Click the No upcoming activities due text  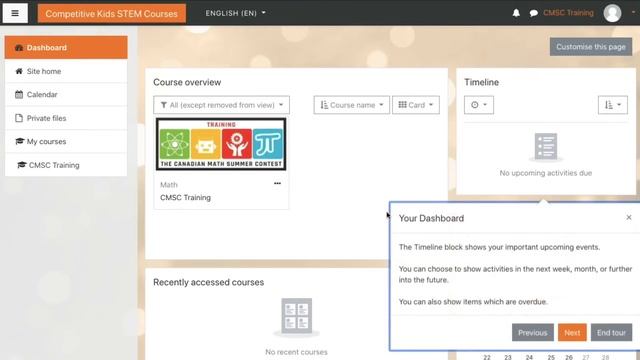[x=546, y=173]
